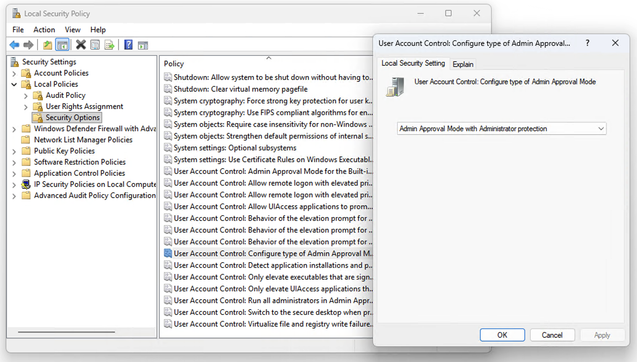
Task: Click the Apply button
Action: coord(602,335)
